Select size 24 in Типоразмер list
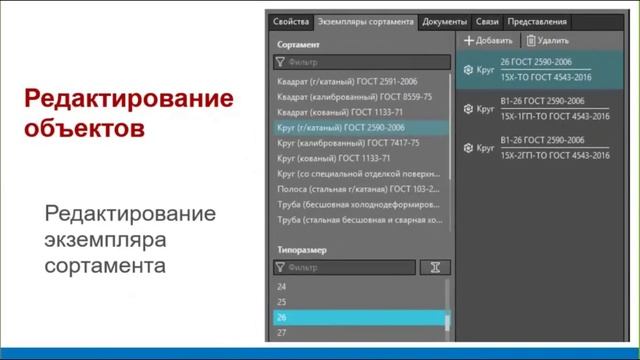The image size is (640, 360). coord(359,287)
